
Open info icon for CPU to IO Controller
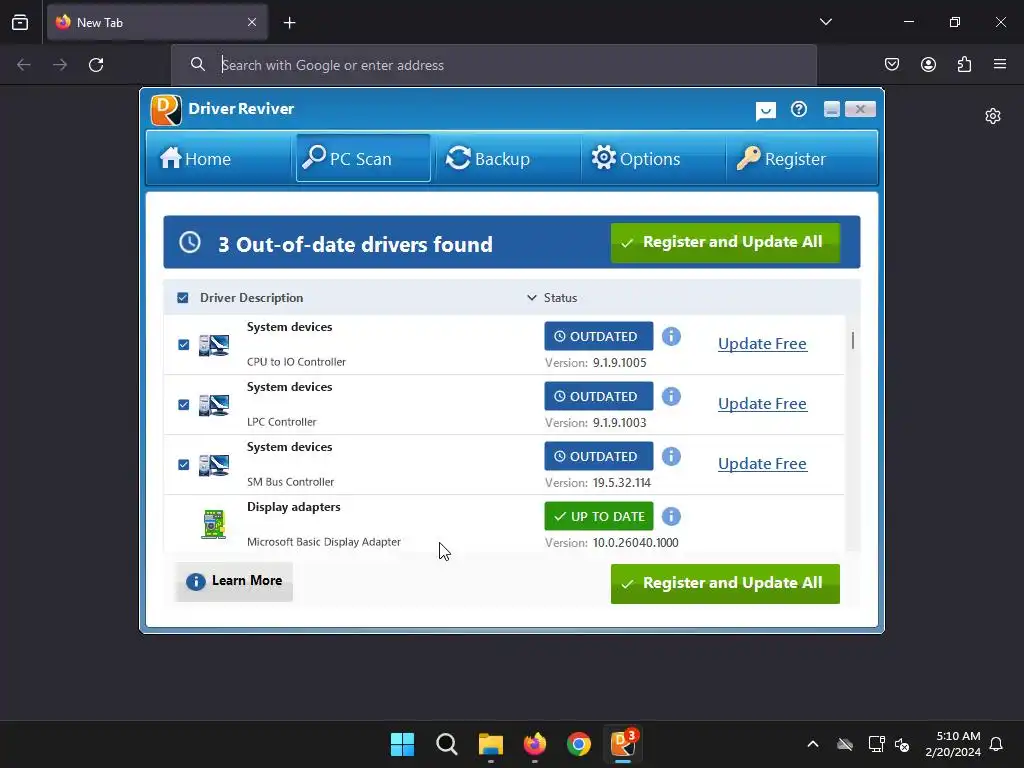tap(671, 336)
